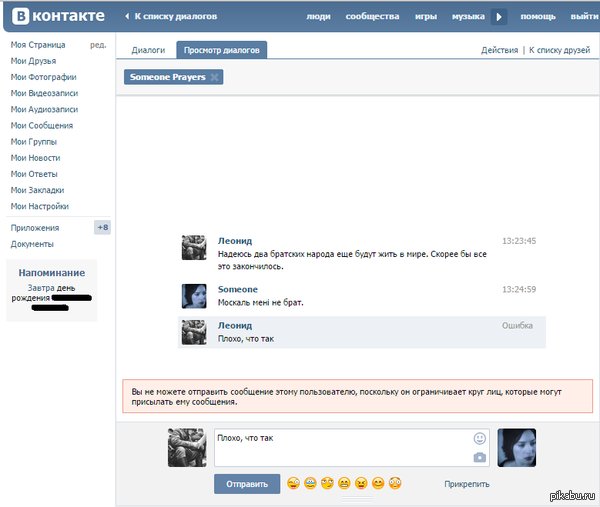Insert the last emoji in the row
The height and width of the screenshot is (507, 600).
[x=394, y=484]
